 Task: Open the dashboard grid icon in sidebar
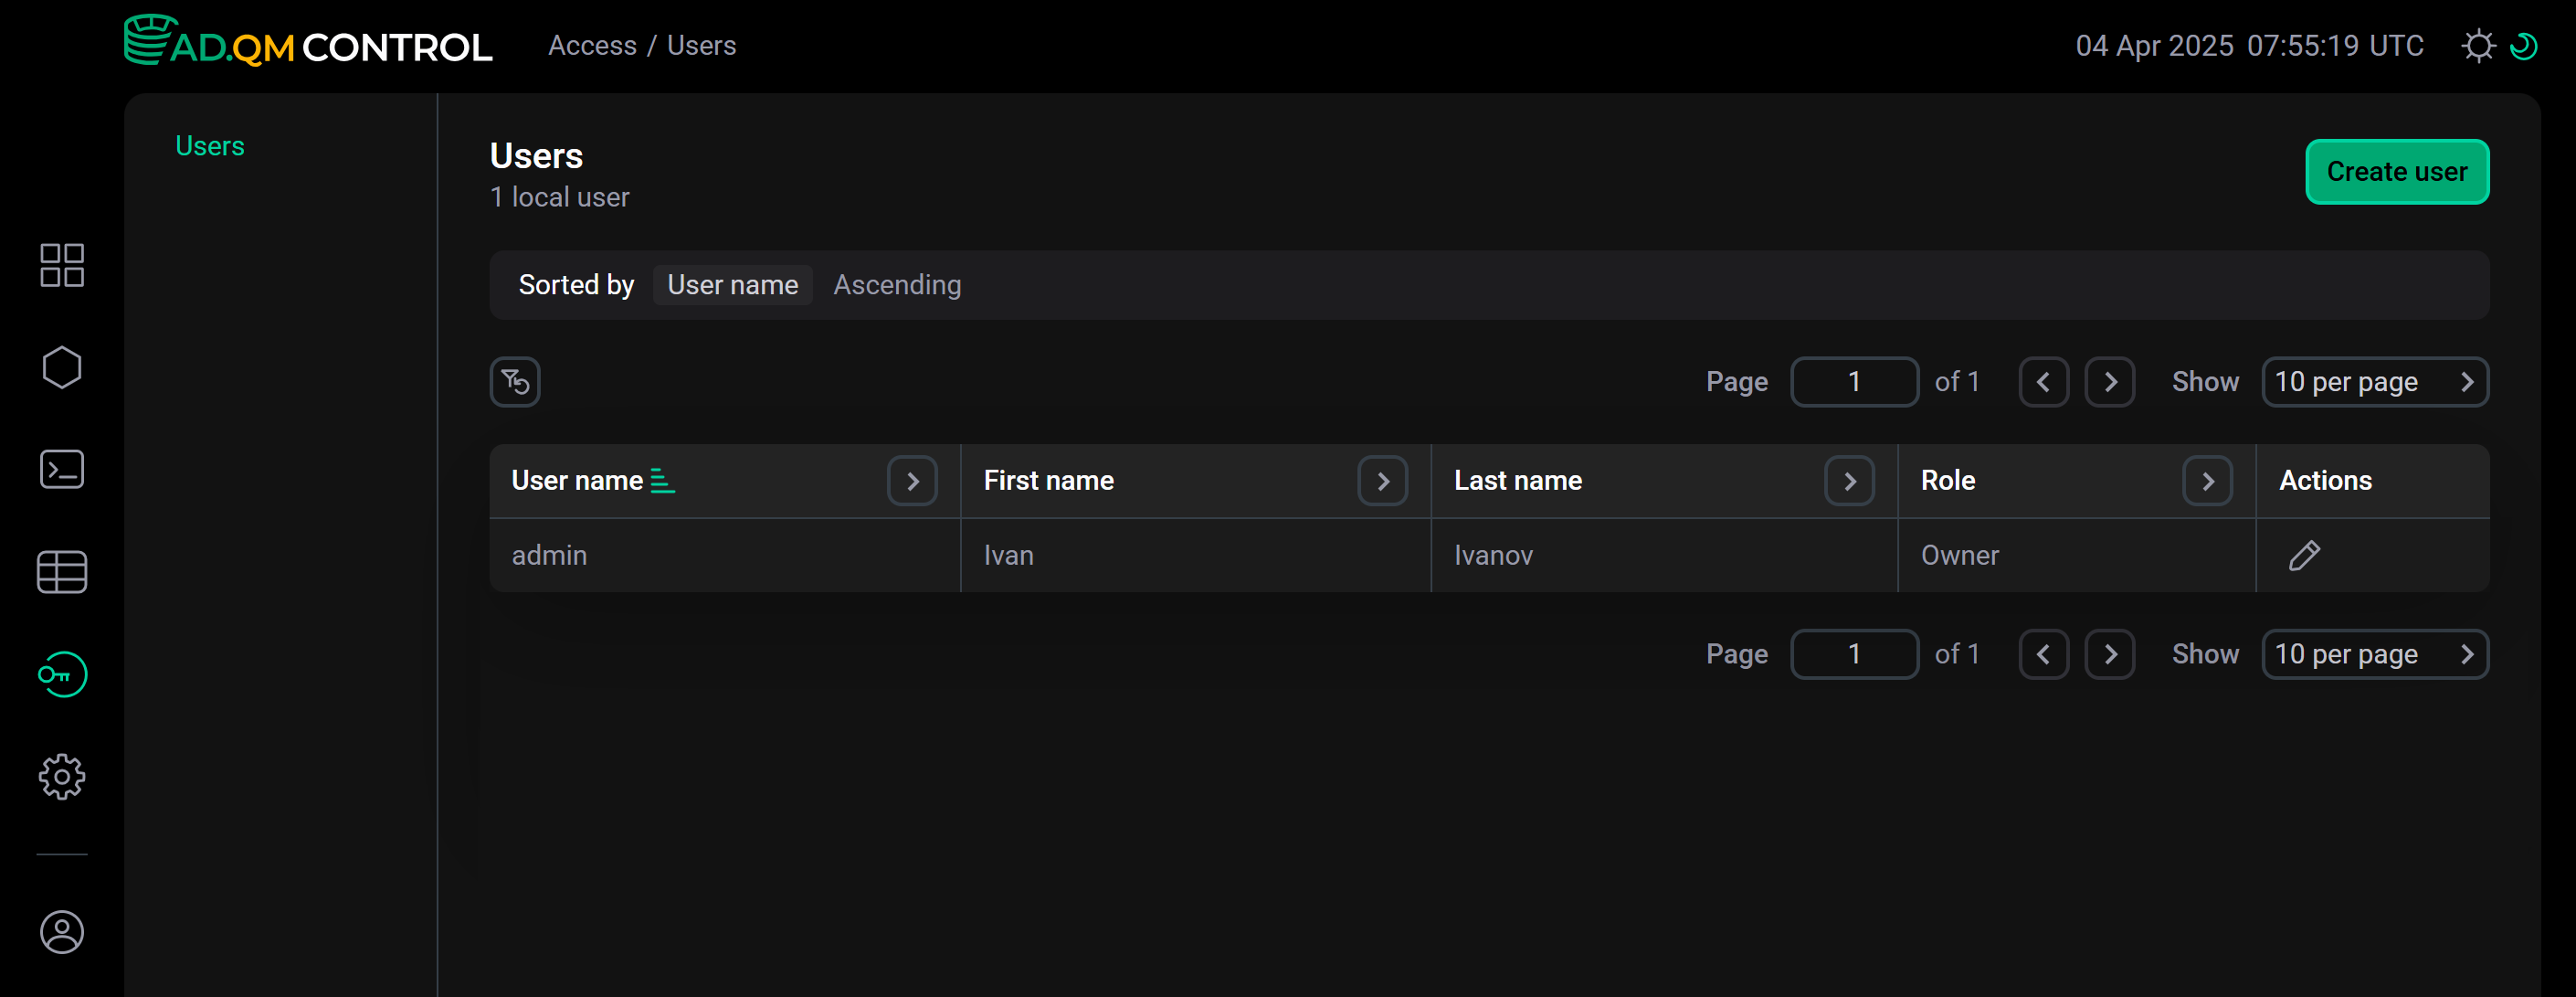62,265
